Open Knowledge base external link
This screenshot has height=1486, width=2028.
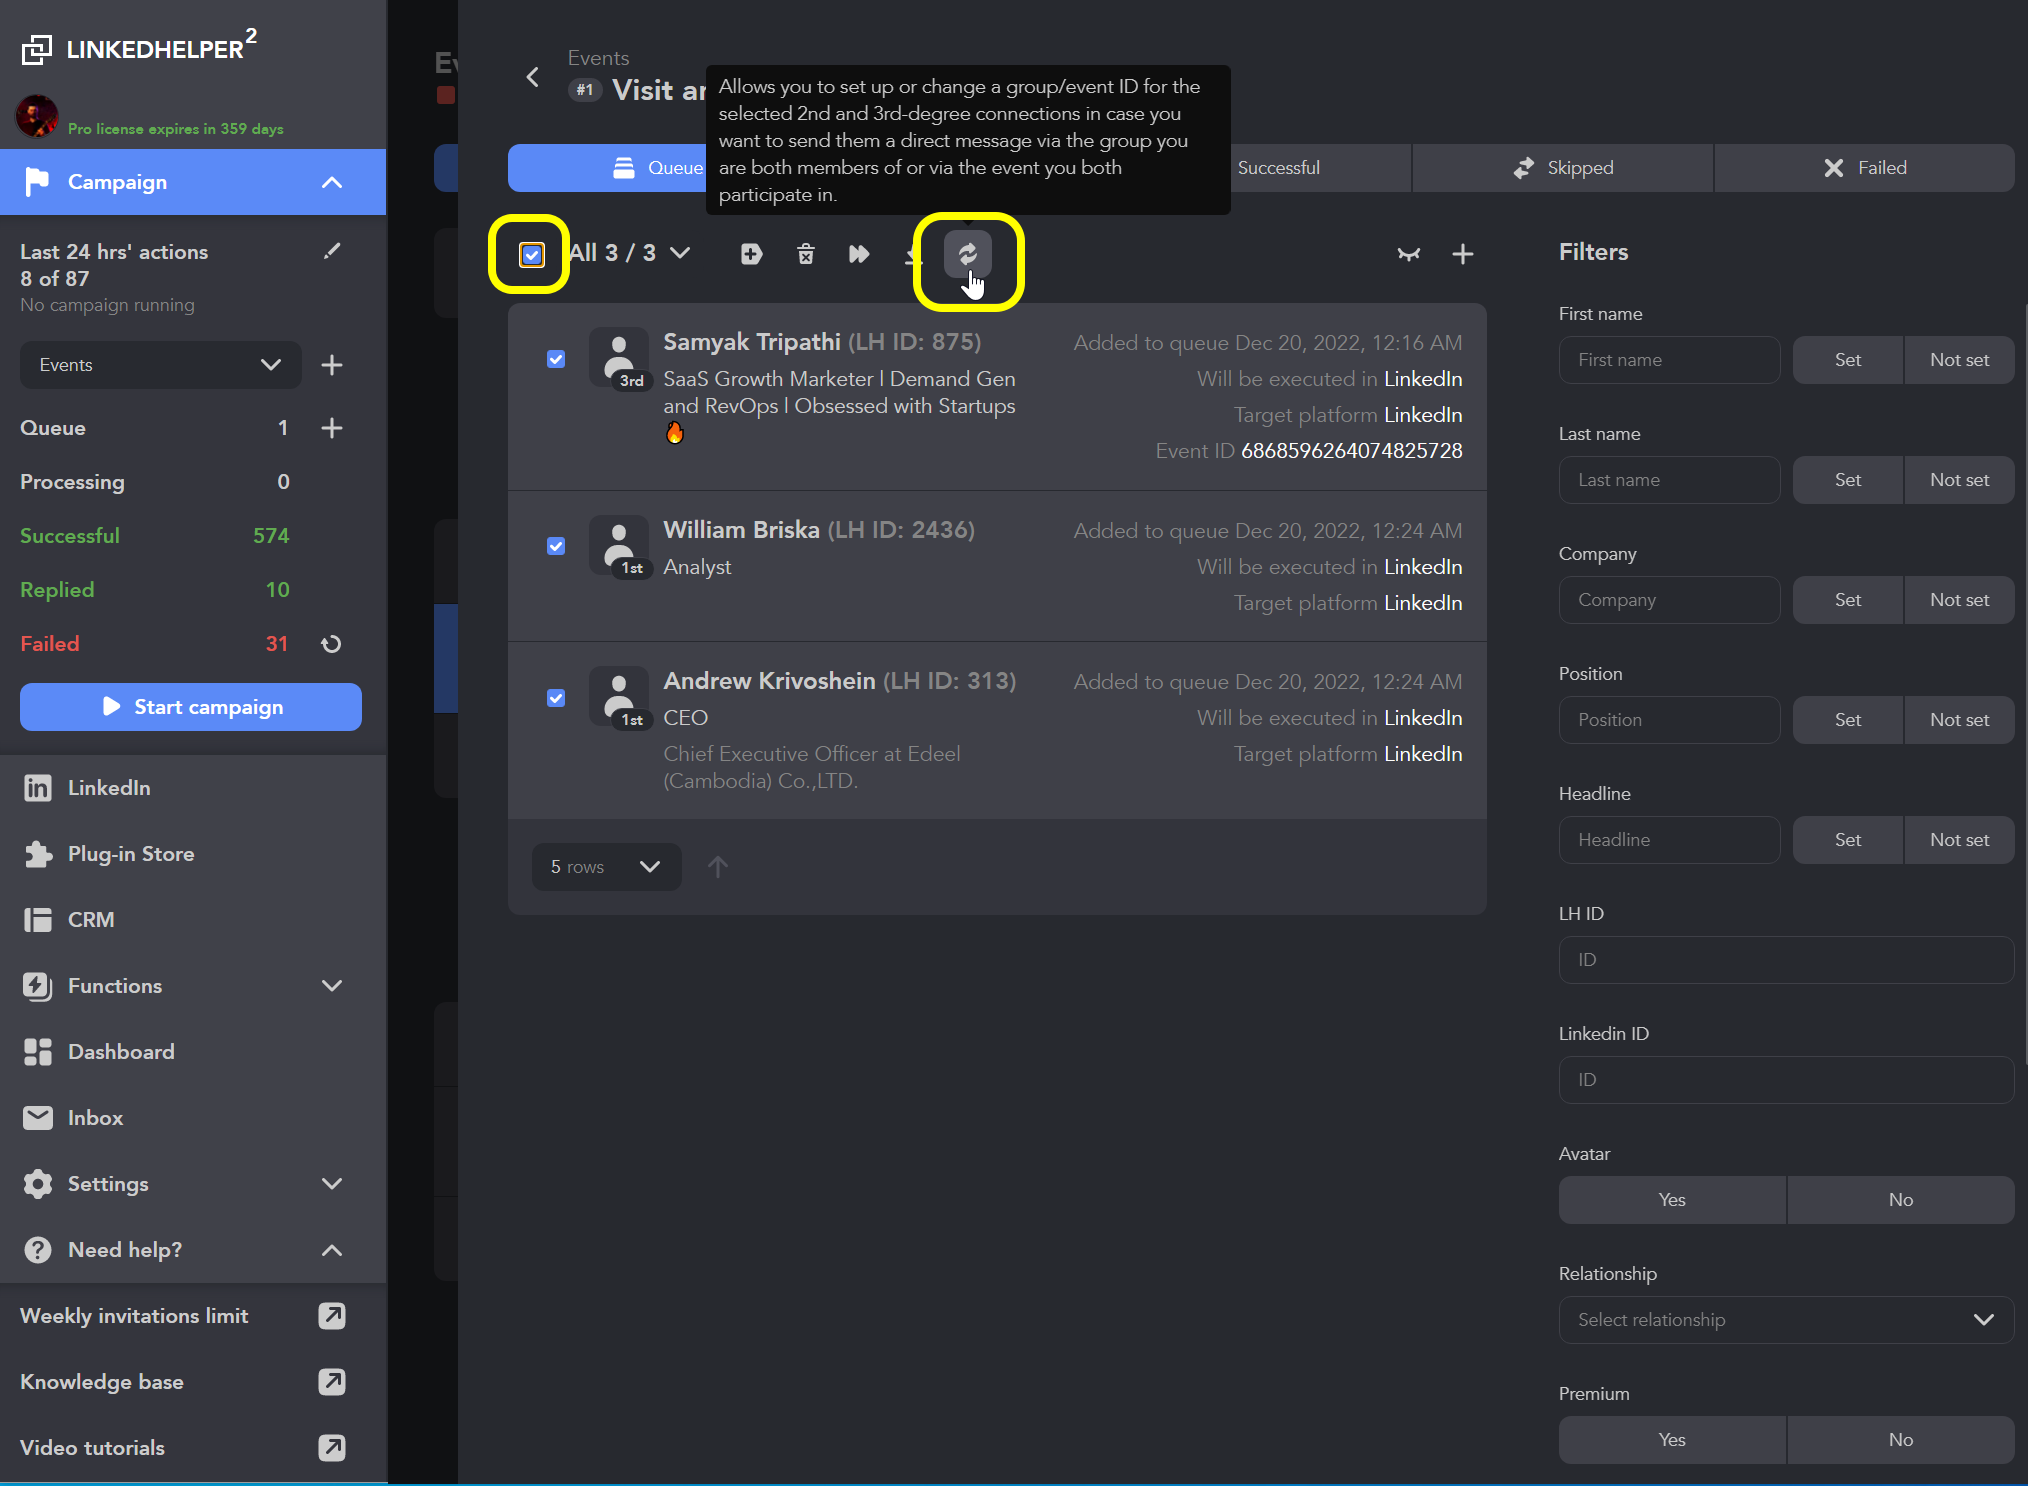[x=332, y=1382]
